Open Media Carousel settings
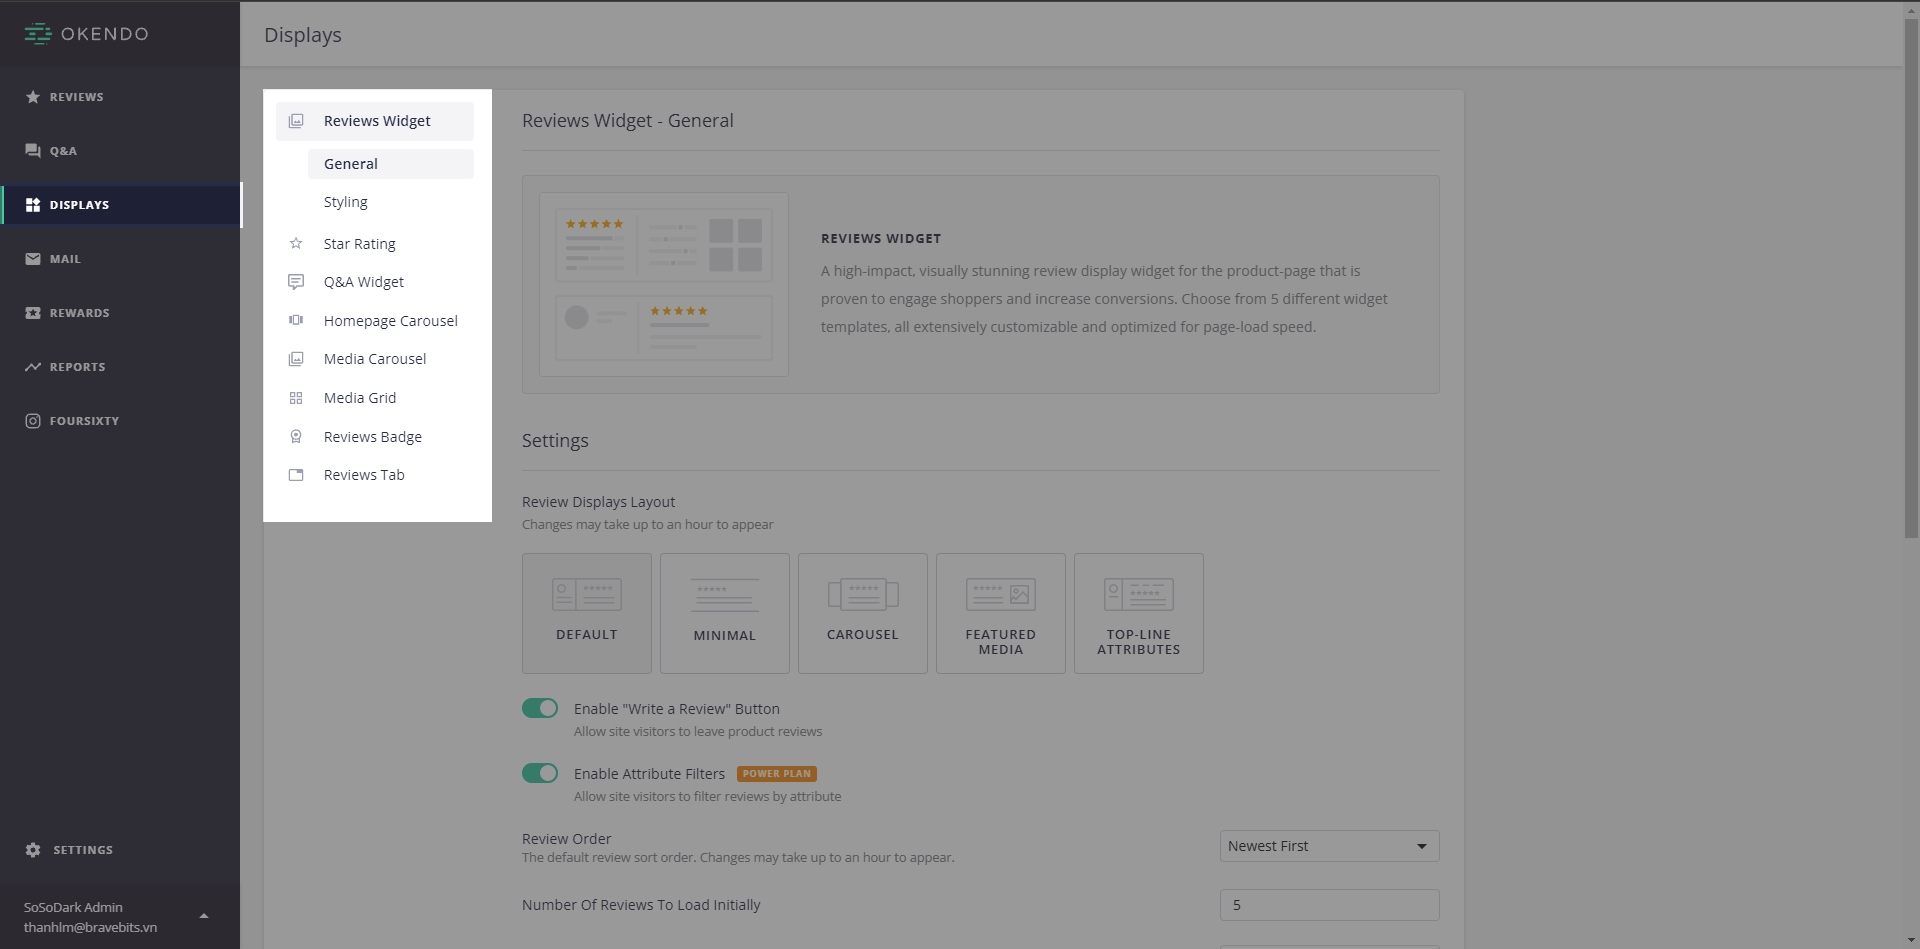Image resolution: width=1920 pixels, height=949 pixels. click(375, 359)
